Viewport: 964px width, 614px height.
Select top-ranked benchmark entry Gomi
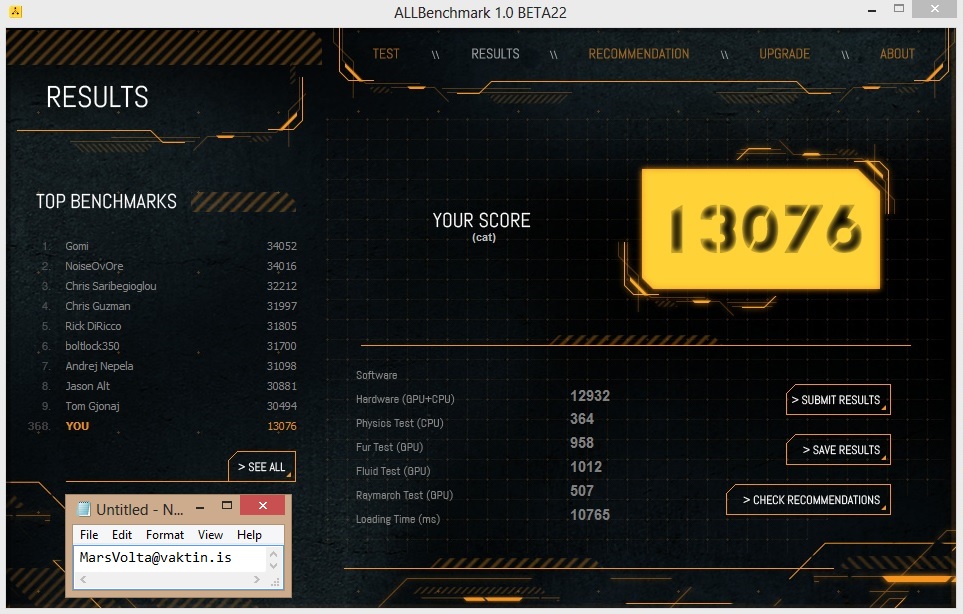(x=77, y=246)
